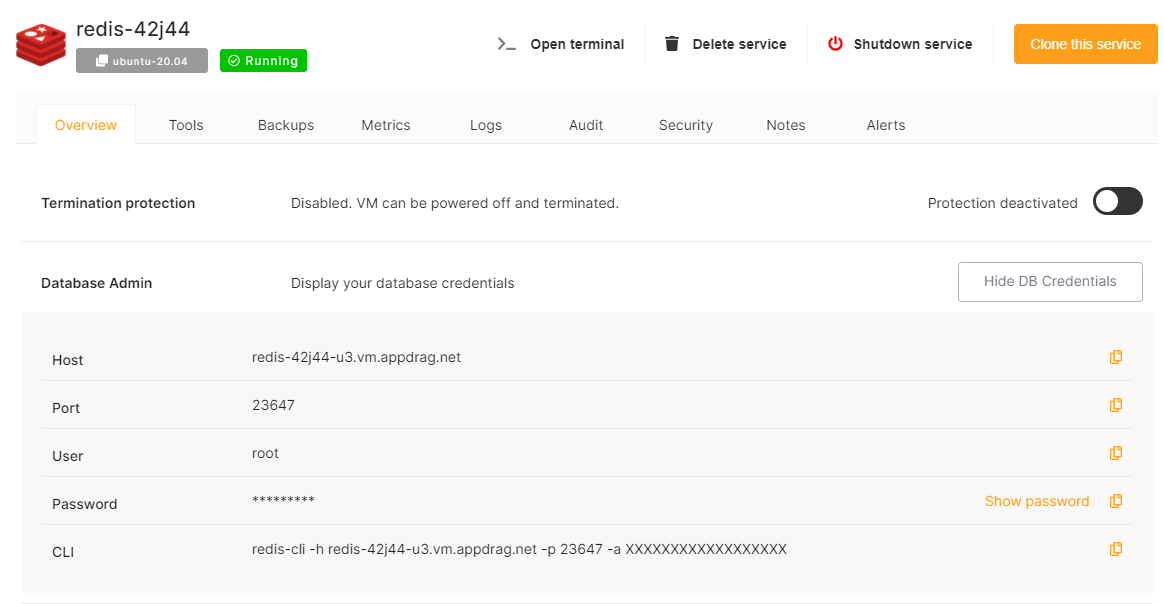
Task: View the Logs tab
Action: [486, 125]
